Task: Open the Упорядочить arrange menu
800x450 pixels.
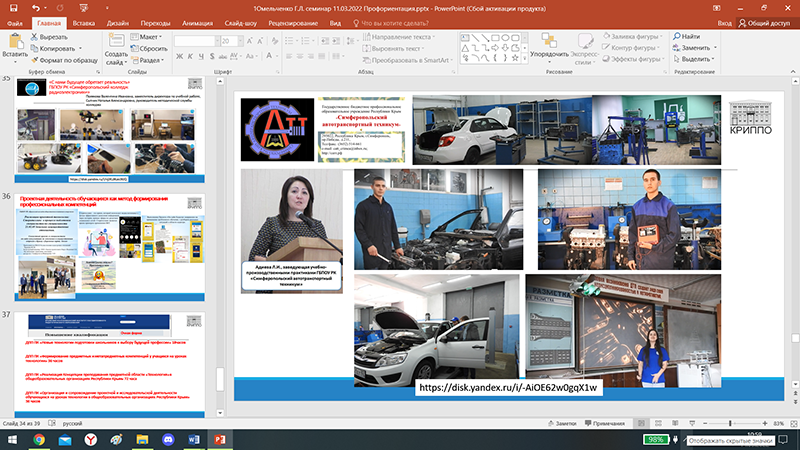Action: (x=549, y=48)
